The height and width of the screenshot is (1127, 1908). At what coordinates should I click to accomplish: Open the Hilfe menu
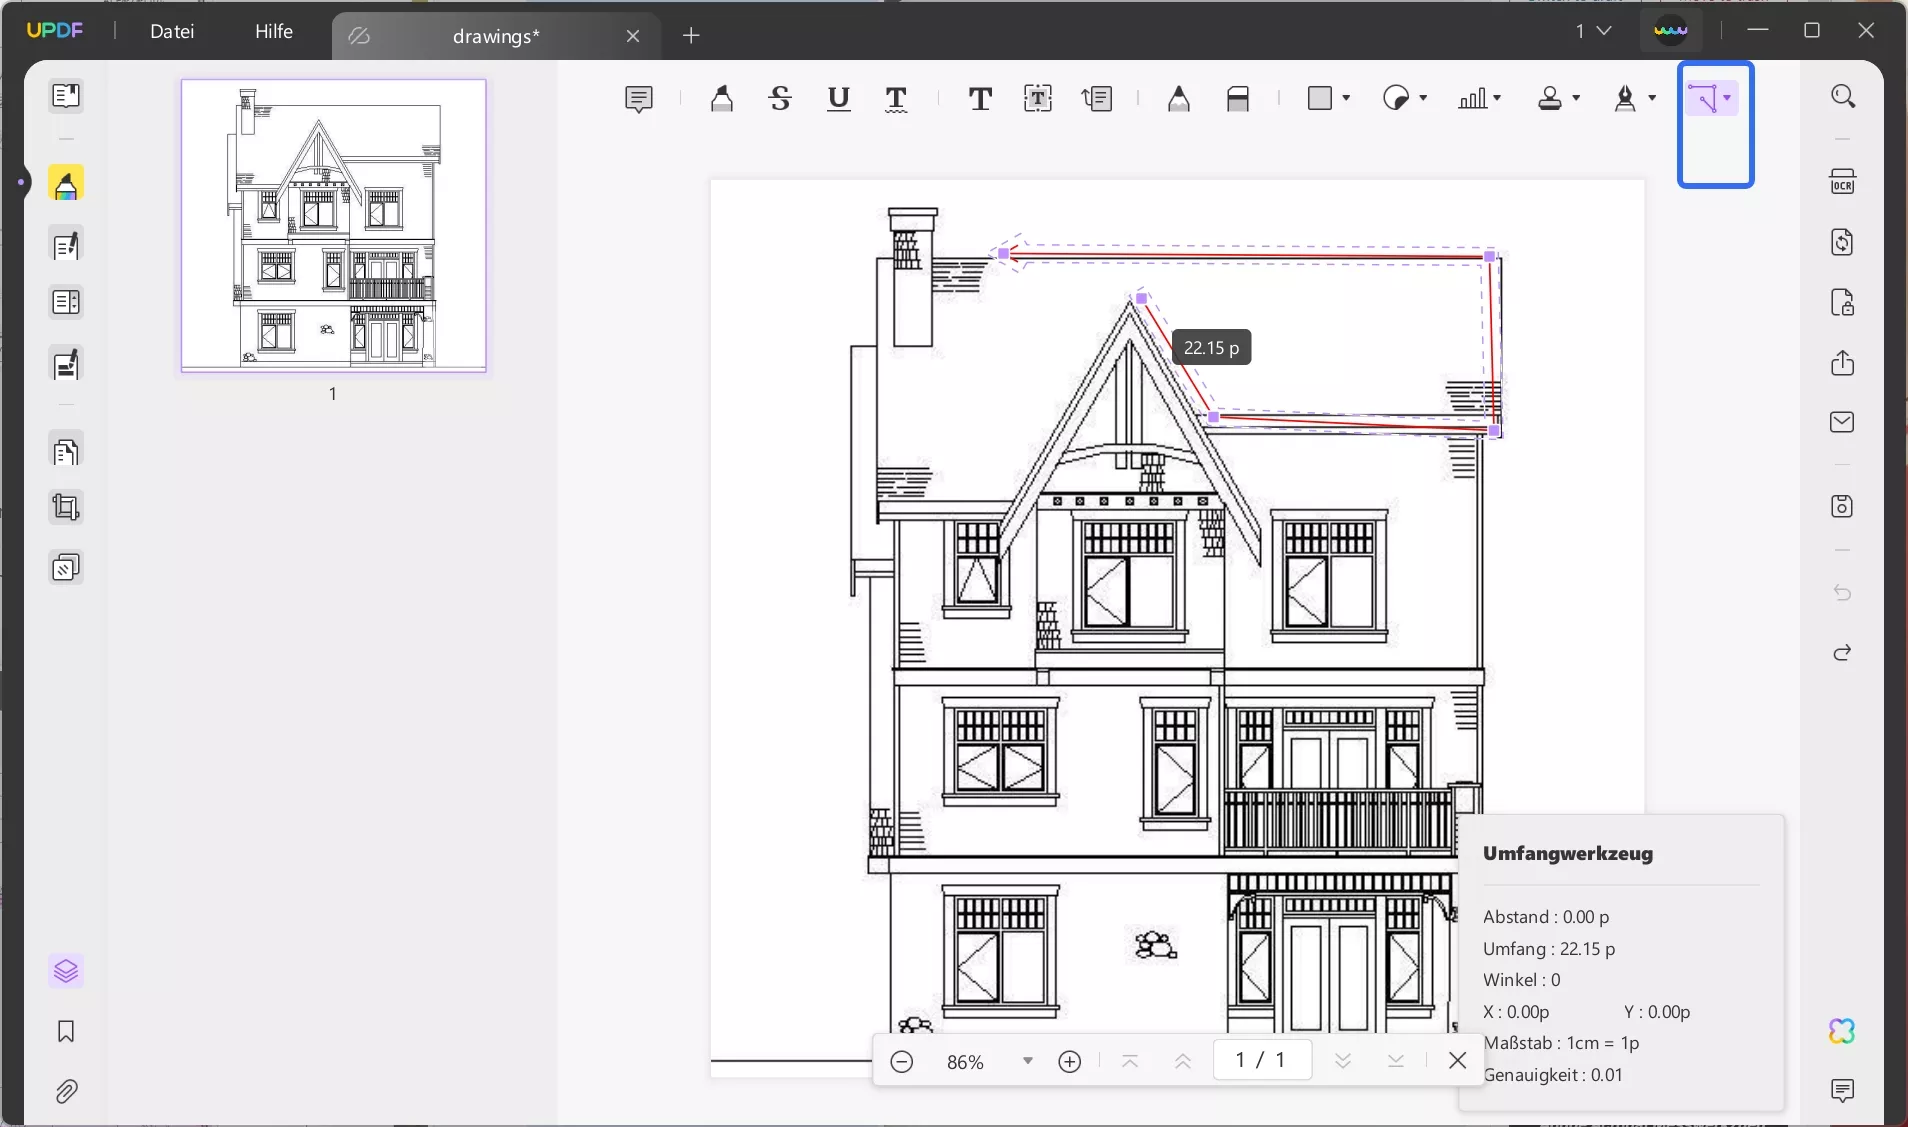coord(274,31)
